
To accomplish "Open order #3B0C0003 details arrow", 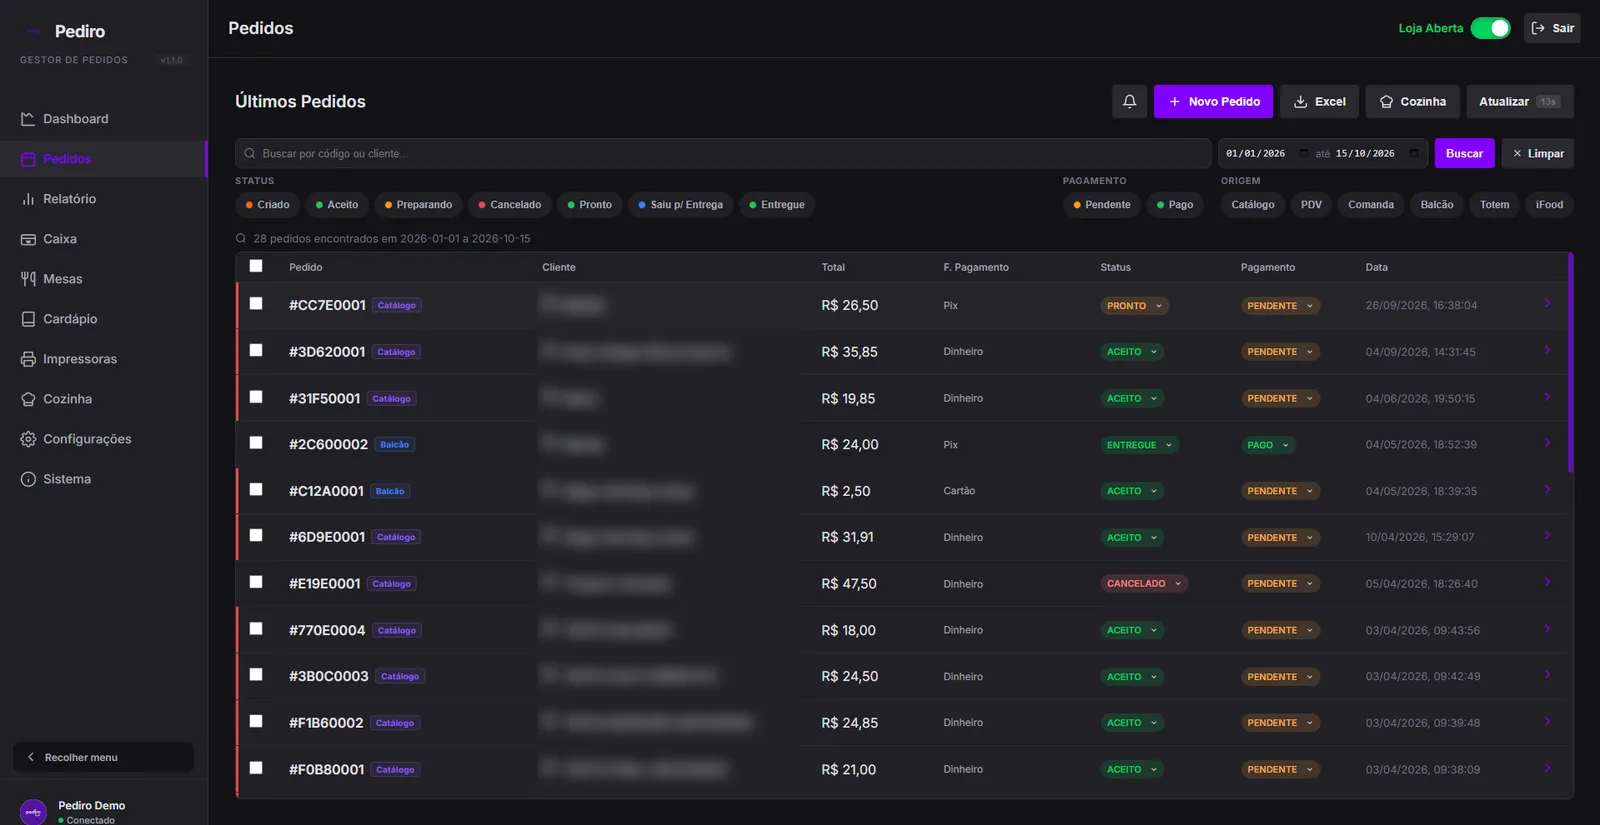I will coord(1547,674).
